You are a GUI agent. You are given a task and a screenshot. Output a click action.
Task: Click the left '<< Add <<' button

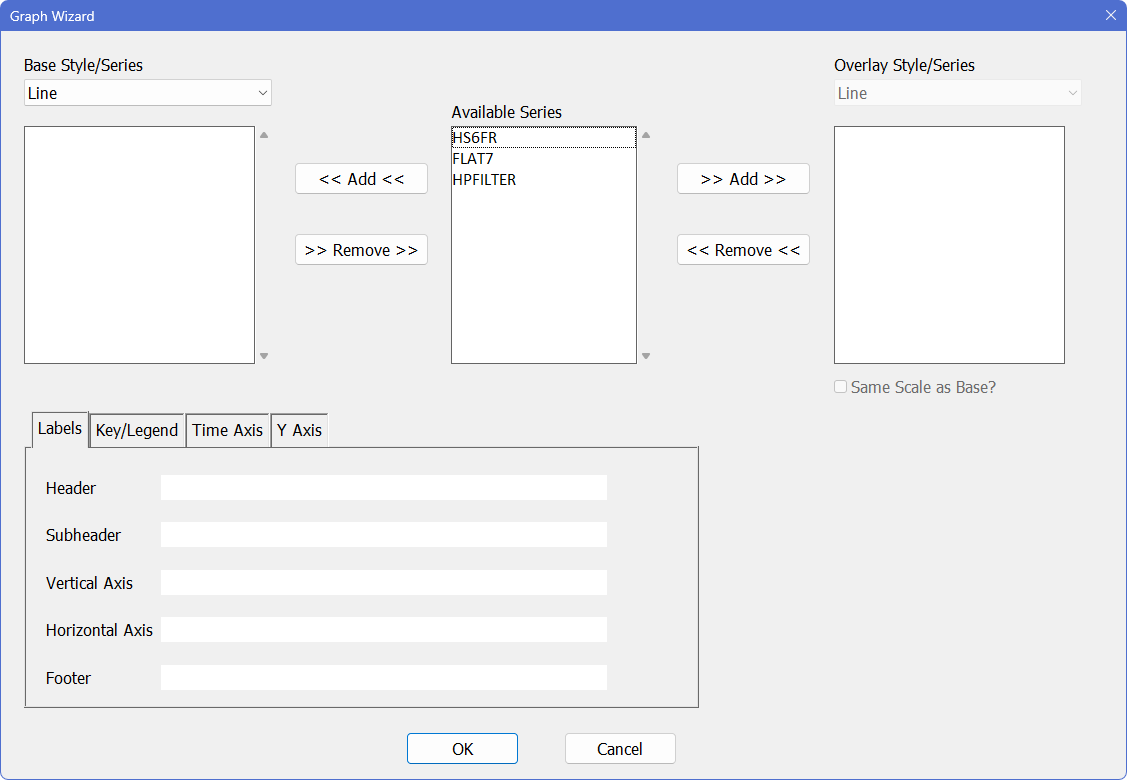tap(361, 179)
